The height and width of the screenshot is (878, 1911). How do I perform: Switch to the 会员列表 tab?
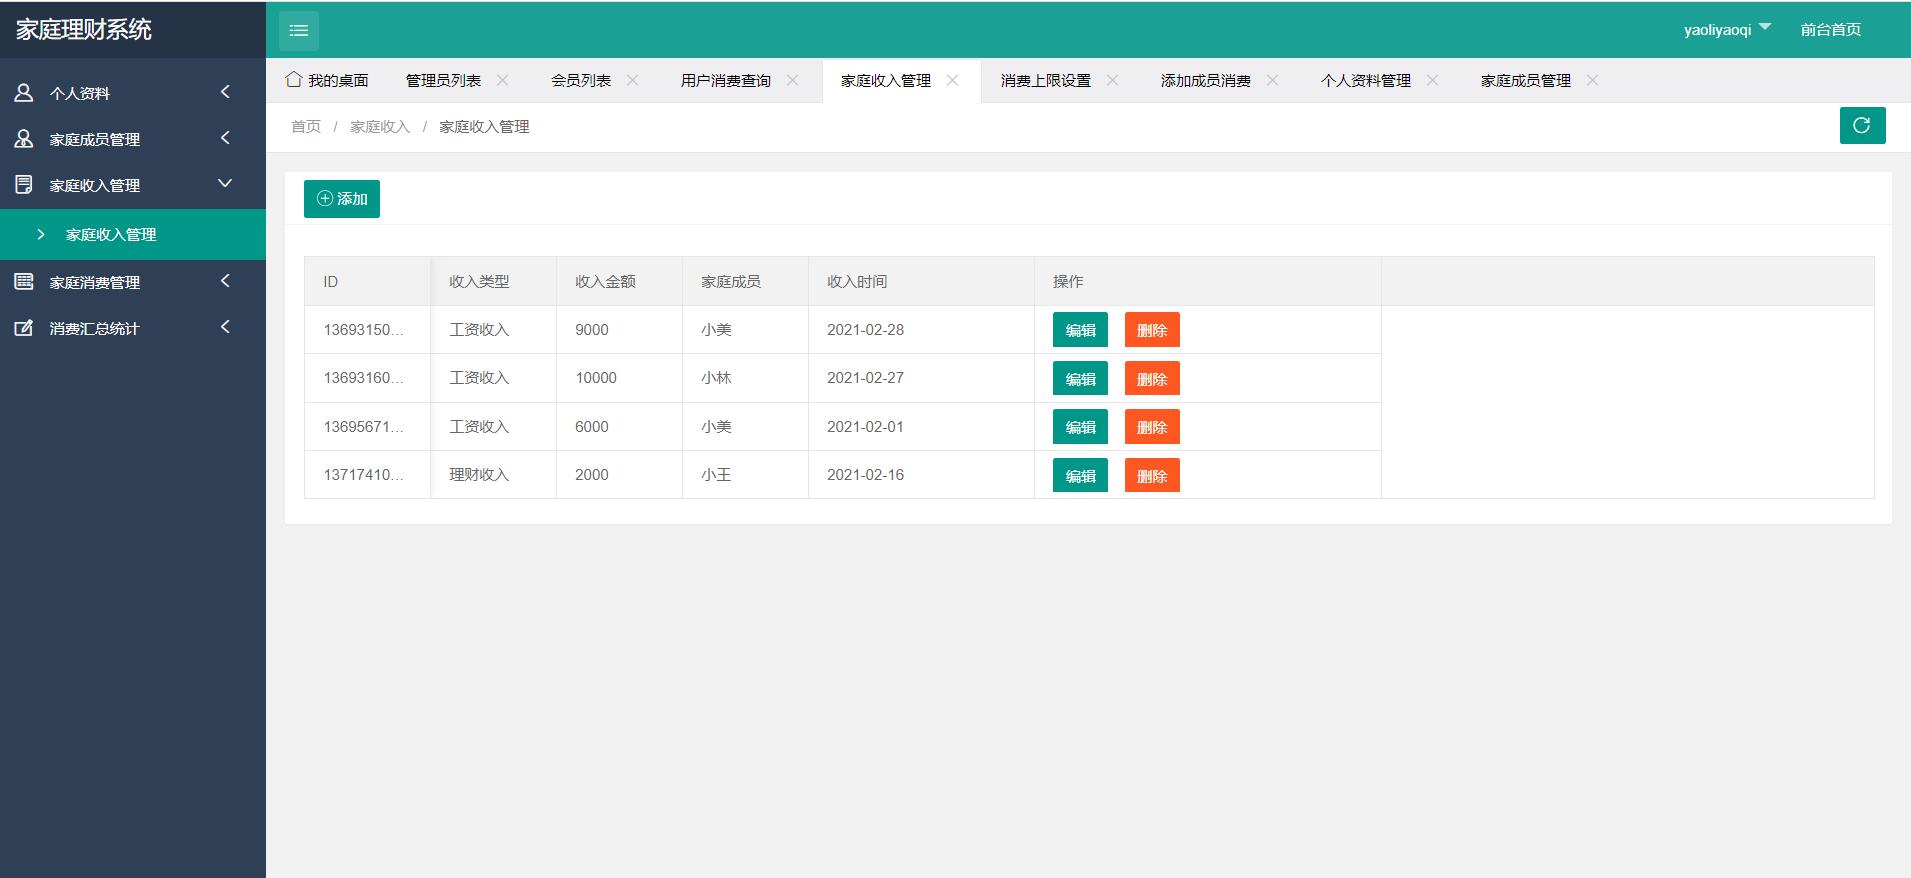click(581, 80)
